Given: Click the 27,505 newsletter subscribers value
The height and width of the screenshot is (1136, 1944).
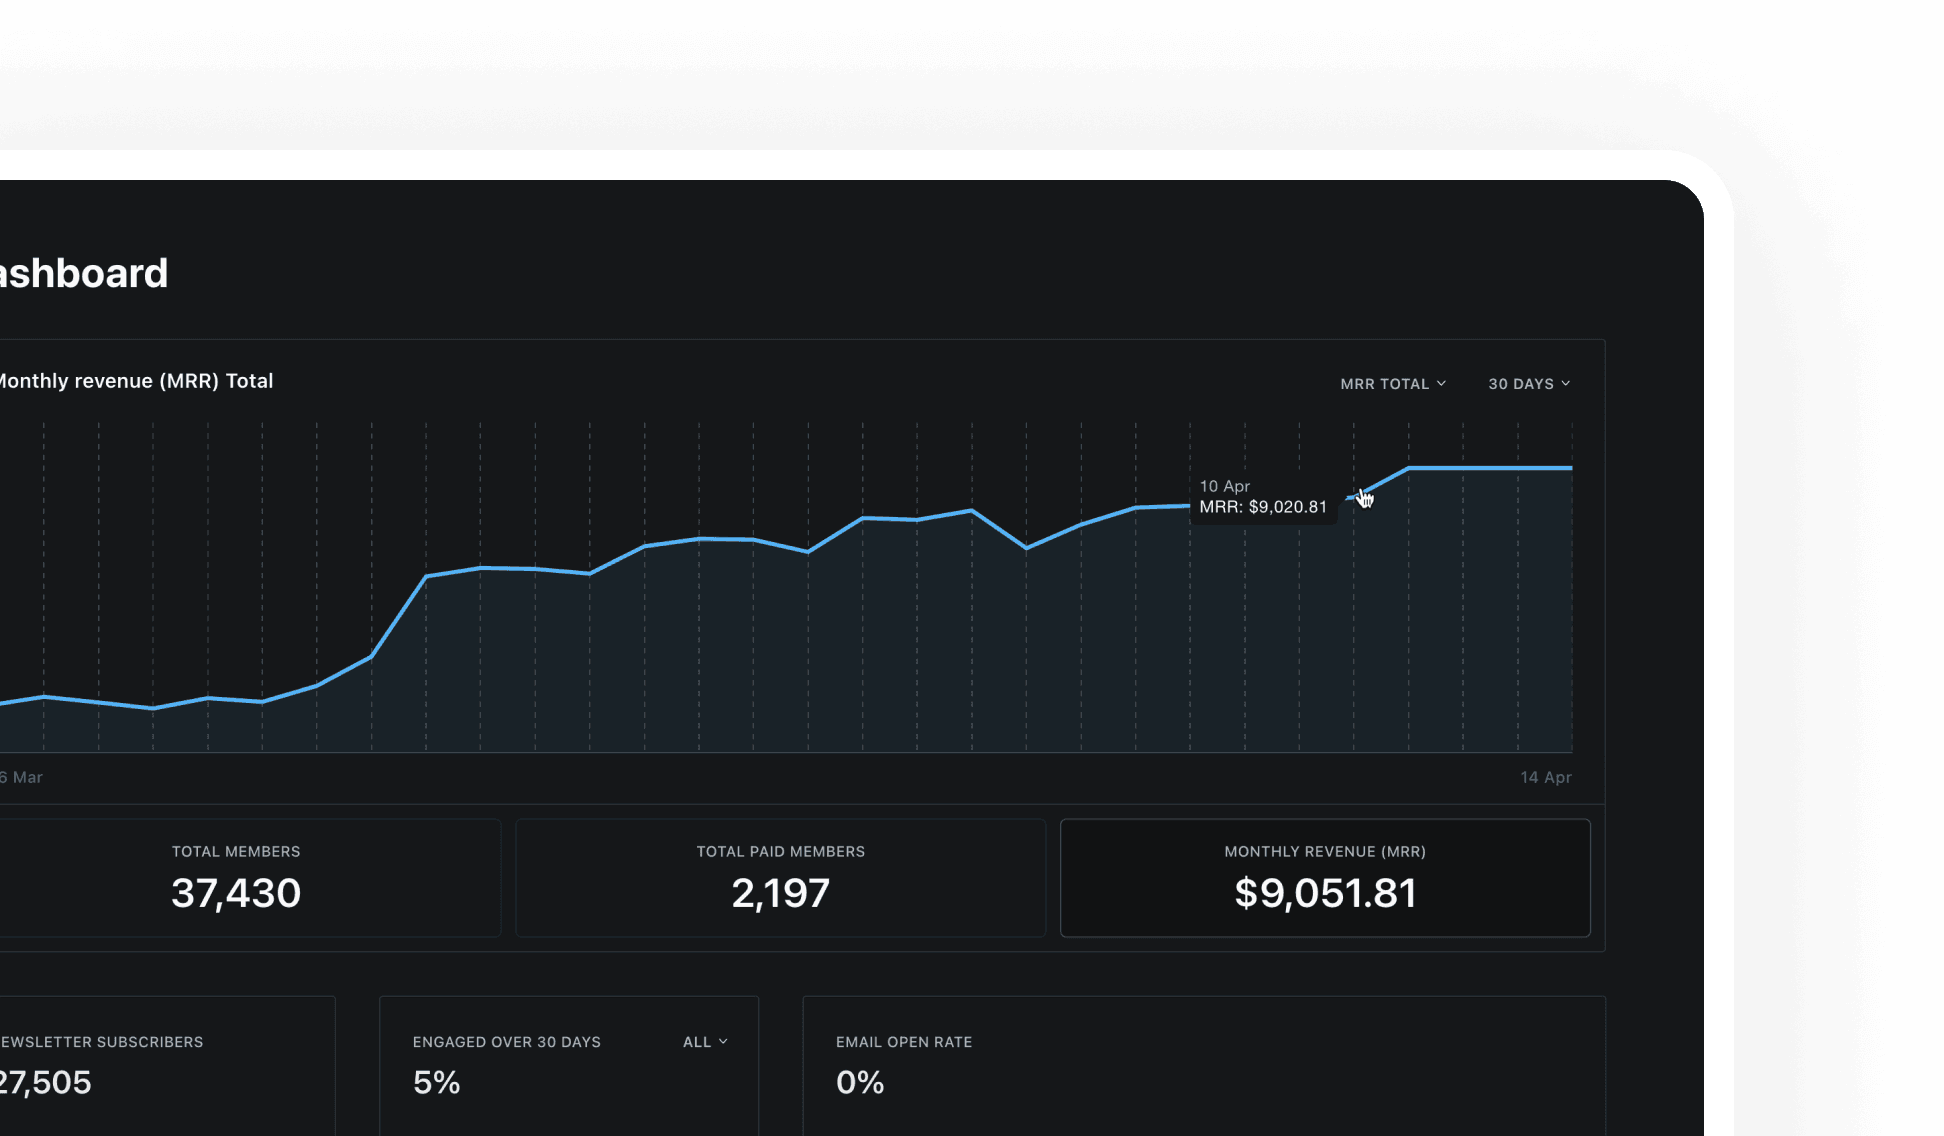Looking at the screenshot, I should (x=45, y=1082).
